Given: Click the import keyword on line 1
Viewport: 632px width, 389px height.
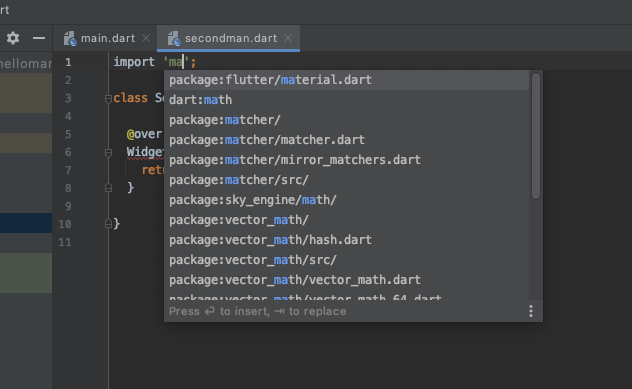Looking at the screenshot, I should [134, 62].
